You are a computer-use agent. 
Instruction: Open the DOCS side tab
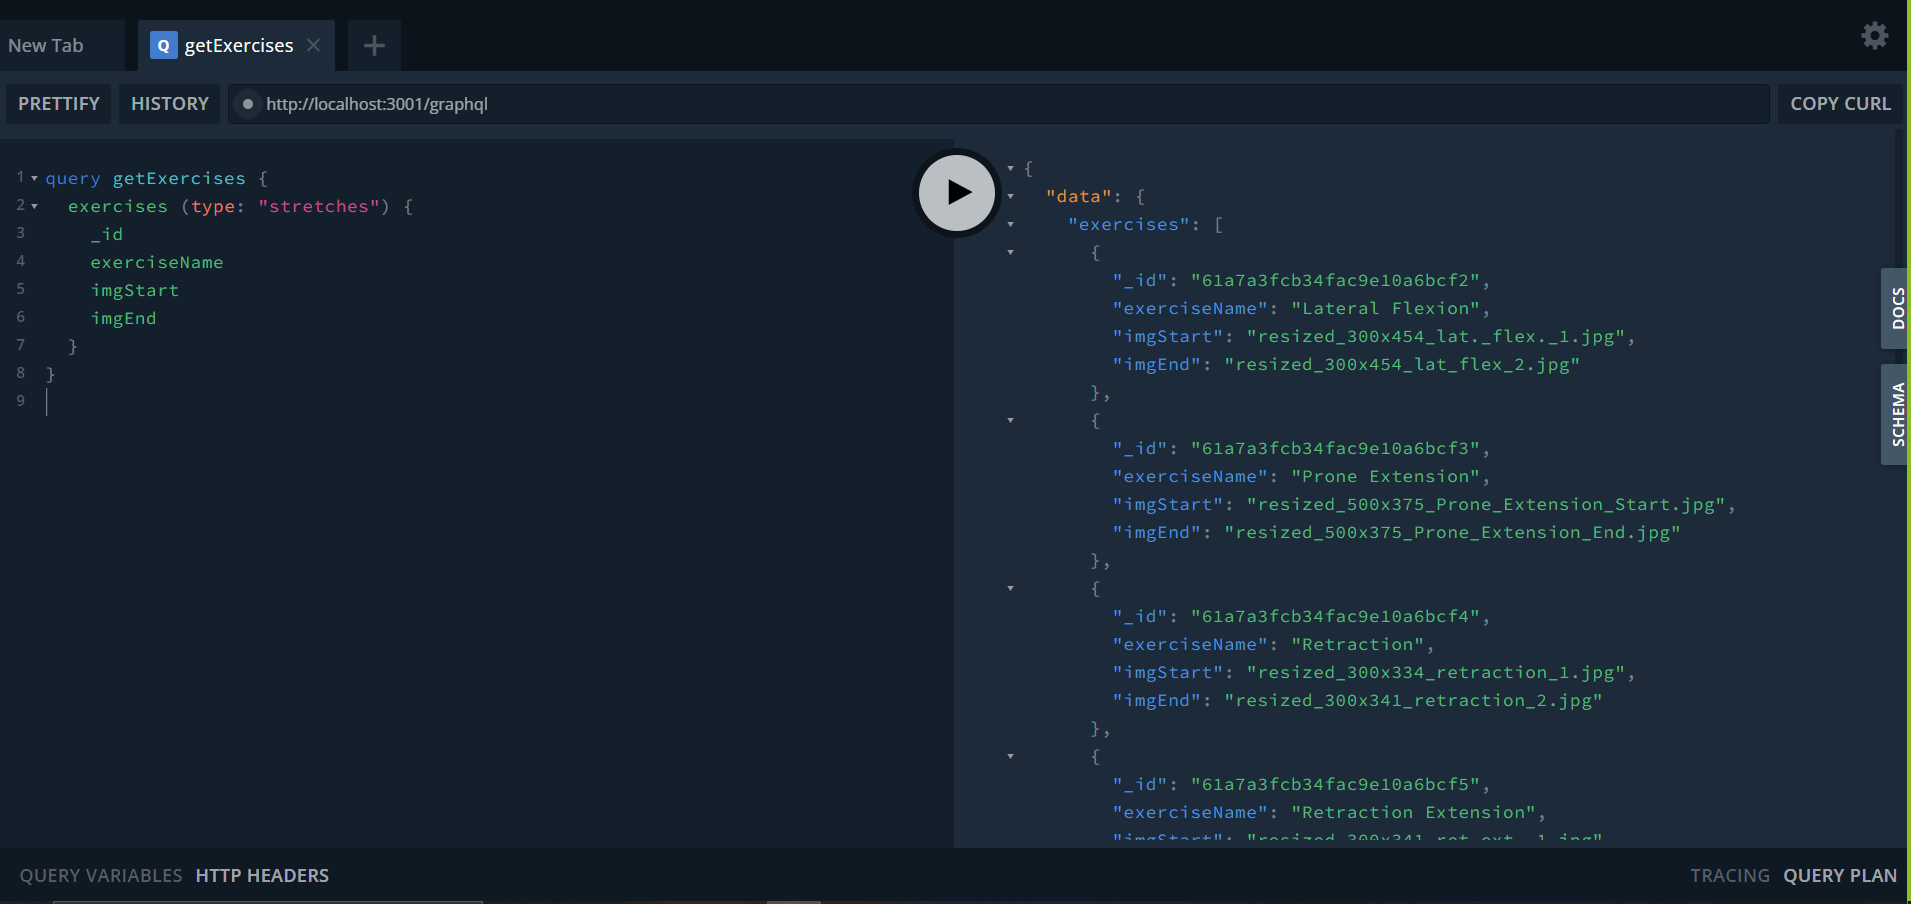point(1896,308)
